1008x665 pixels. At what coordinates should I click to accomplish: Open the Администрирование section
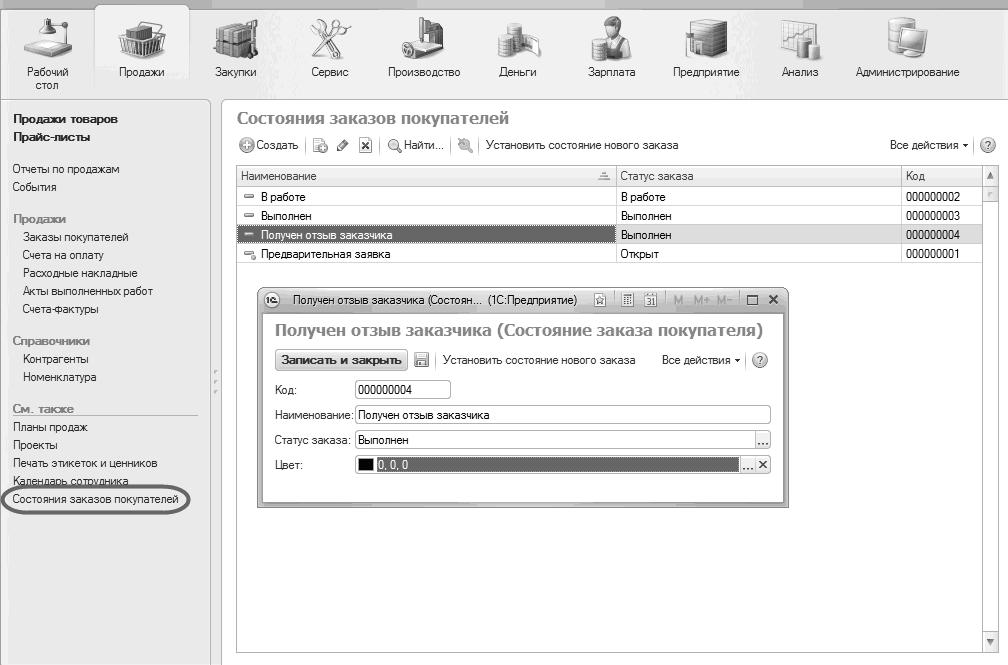tap(907, 48)
